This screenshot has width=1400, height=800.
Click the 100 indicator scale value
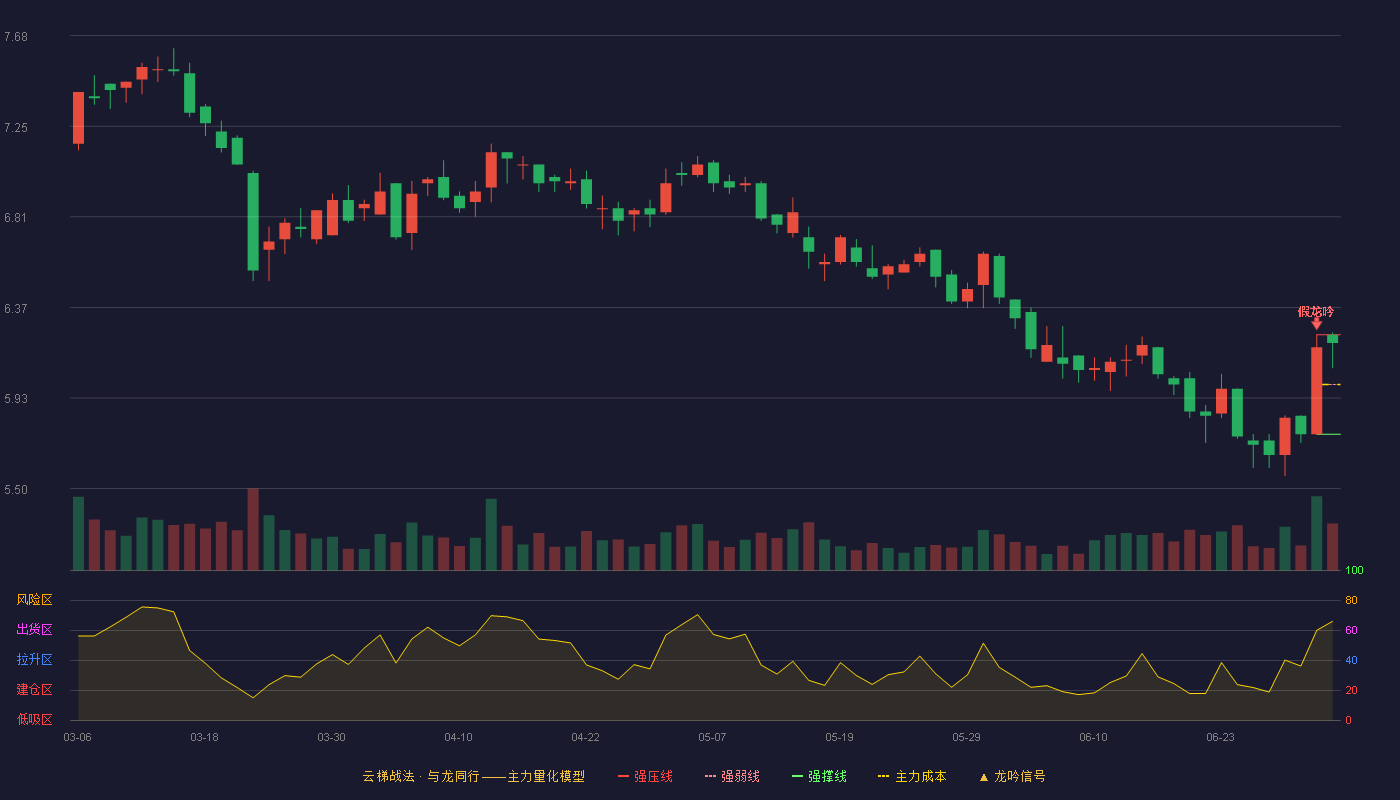[x=1354, y=571]
